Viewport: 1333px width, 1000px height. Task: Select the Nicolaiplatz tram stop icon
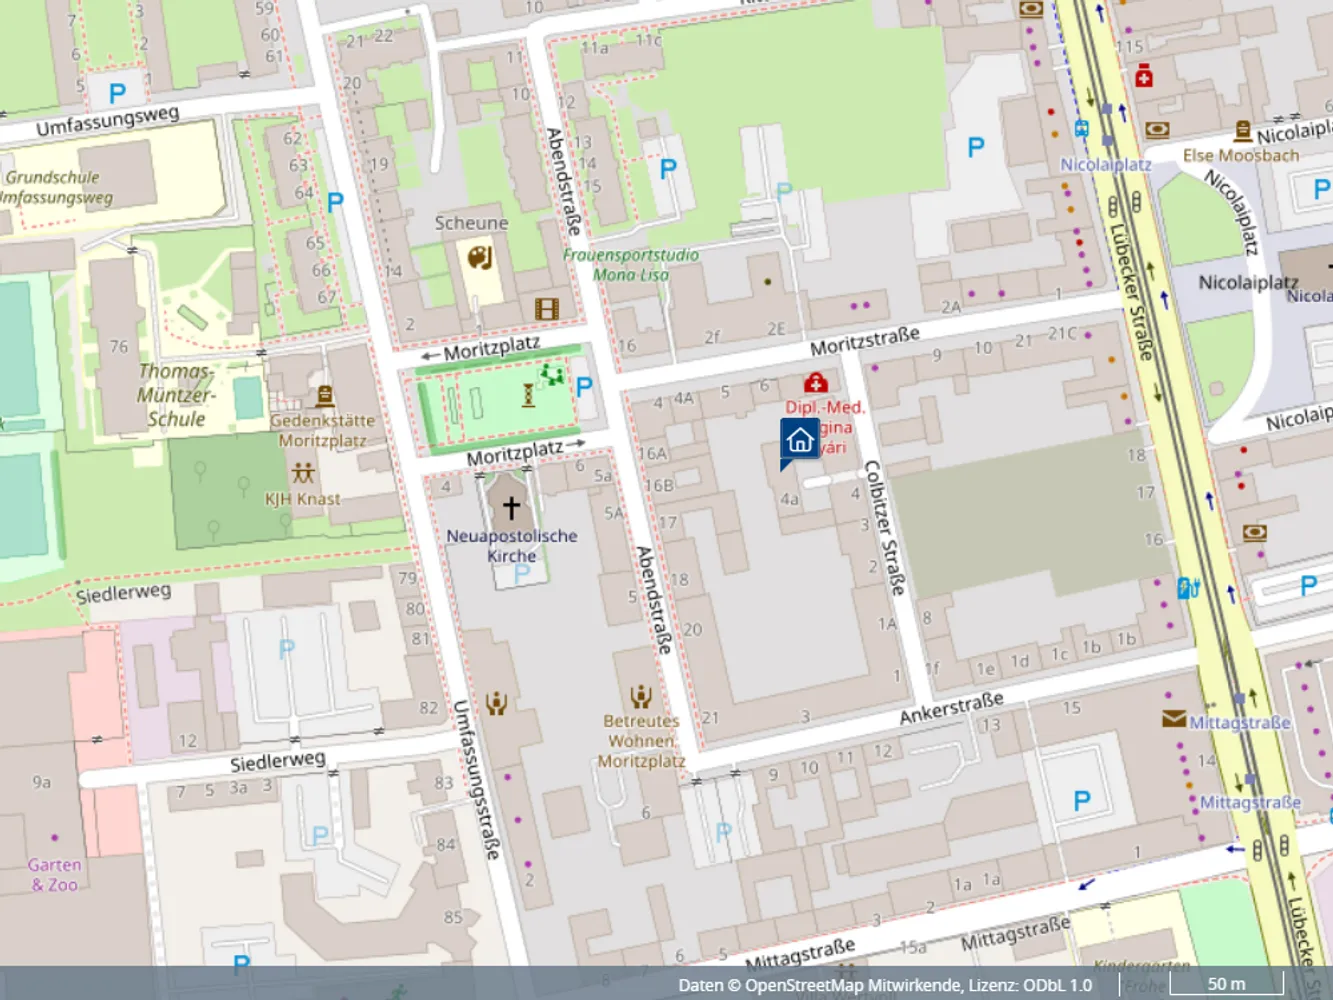1081,129
